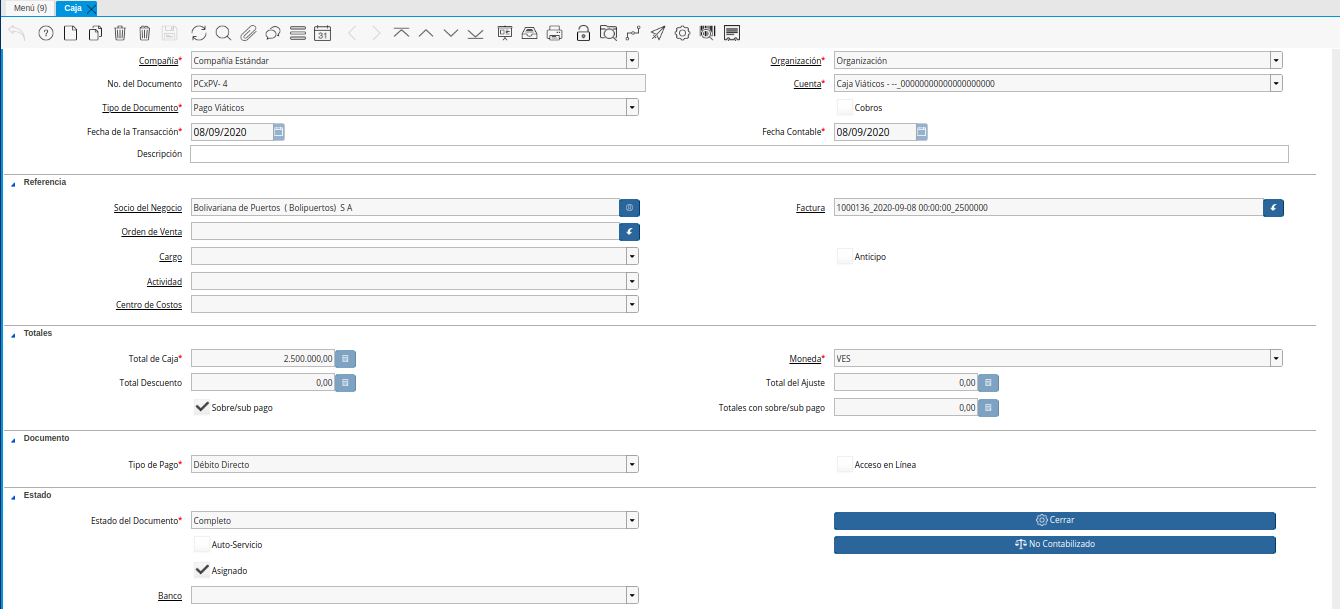1340x609 pixels.
Task: Open calculator for Total de Caja
Action: (x=345, y=358)
